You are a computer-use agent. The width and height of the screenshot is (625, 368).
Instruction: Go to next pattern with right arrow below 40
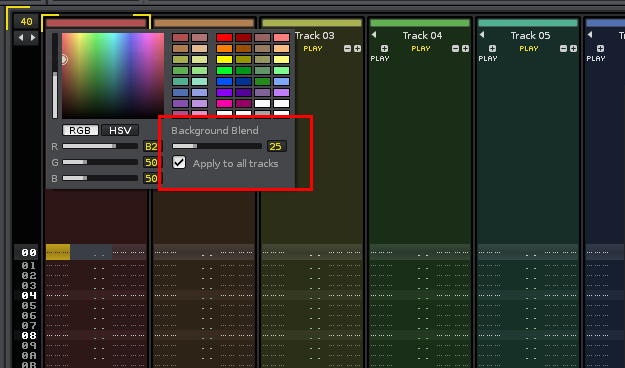tap(33, 38)
